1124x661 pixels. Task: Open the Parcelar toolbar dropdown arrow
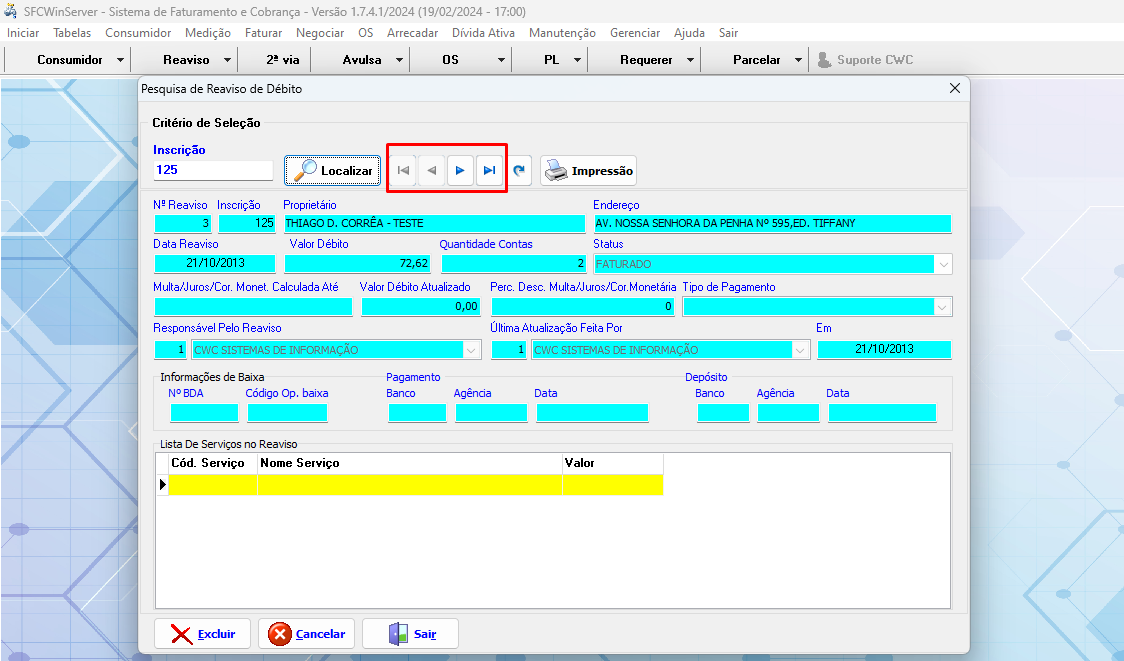click(x=798, y=60)
